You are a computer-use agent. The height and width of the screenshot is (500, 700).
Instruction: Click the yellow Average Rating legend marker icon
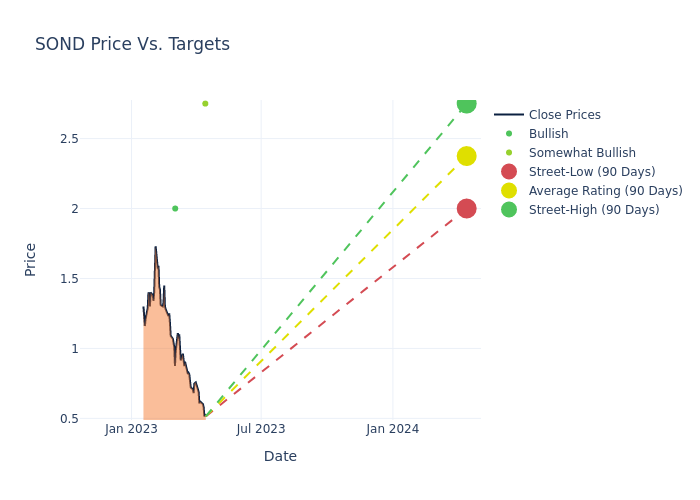[509, 191]
